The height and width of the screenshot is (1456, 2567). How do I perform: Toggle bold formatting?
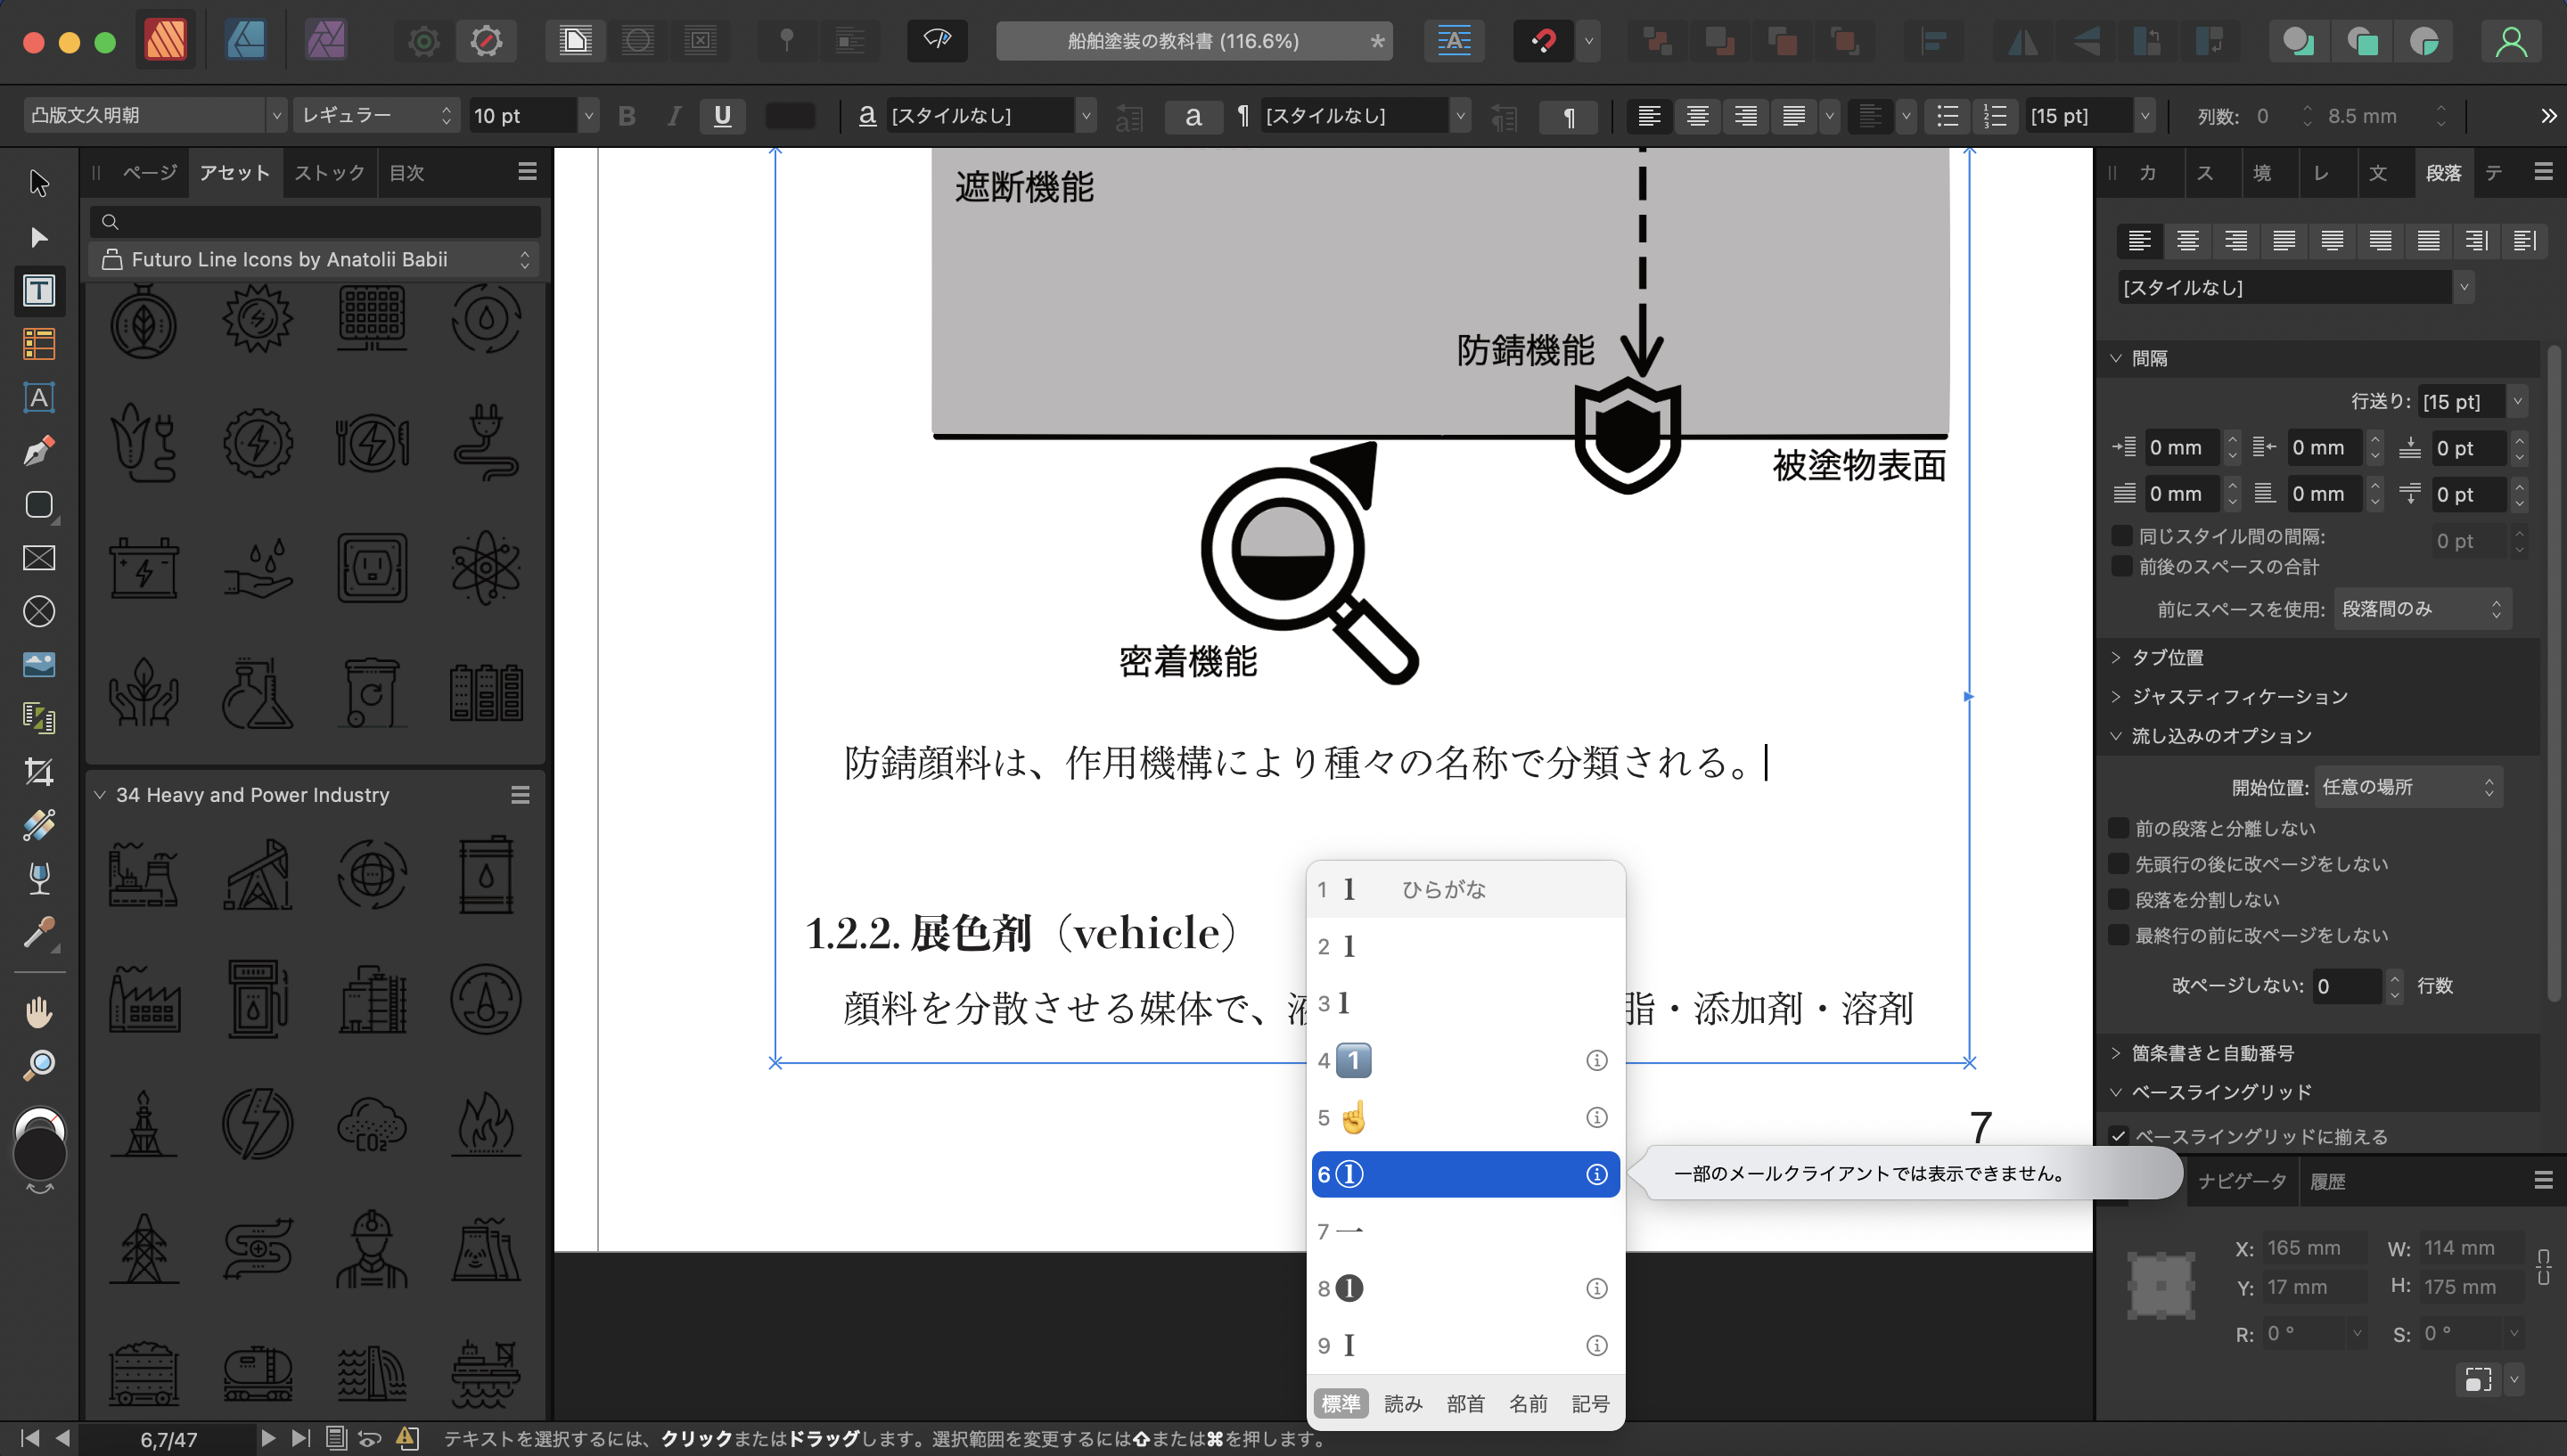pos(627,116)
